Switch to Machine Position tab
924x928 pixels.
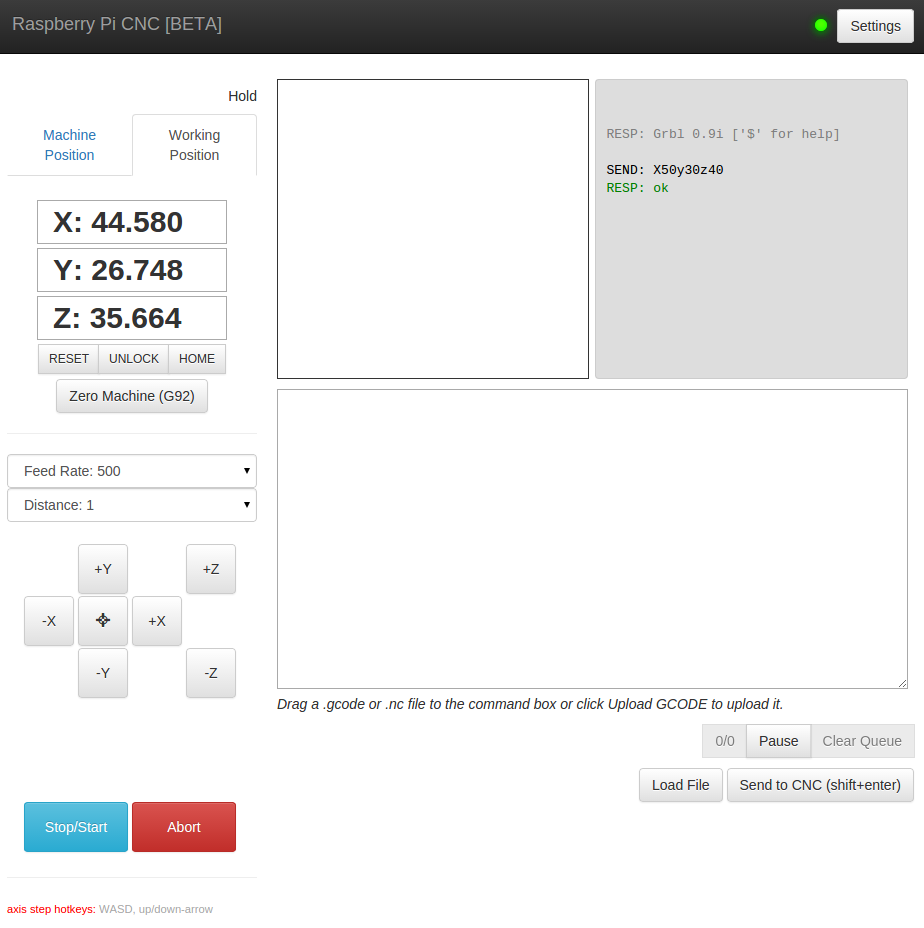coord(70,145)
